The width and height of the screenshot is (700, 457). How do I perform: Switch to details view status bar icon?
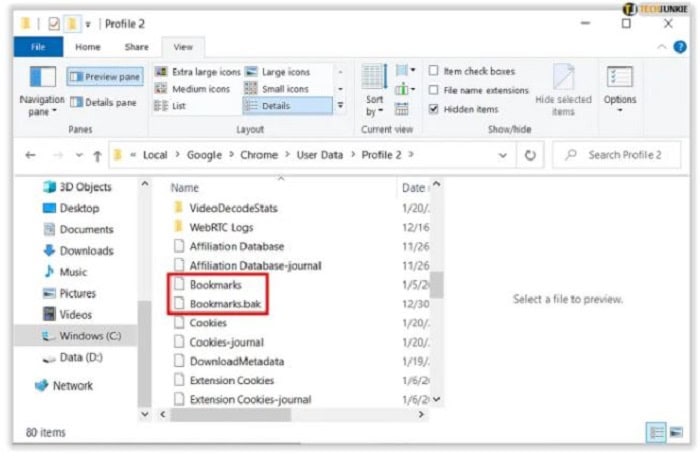click(x=656, y=432)
